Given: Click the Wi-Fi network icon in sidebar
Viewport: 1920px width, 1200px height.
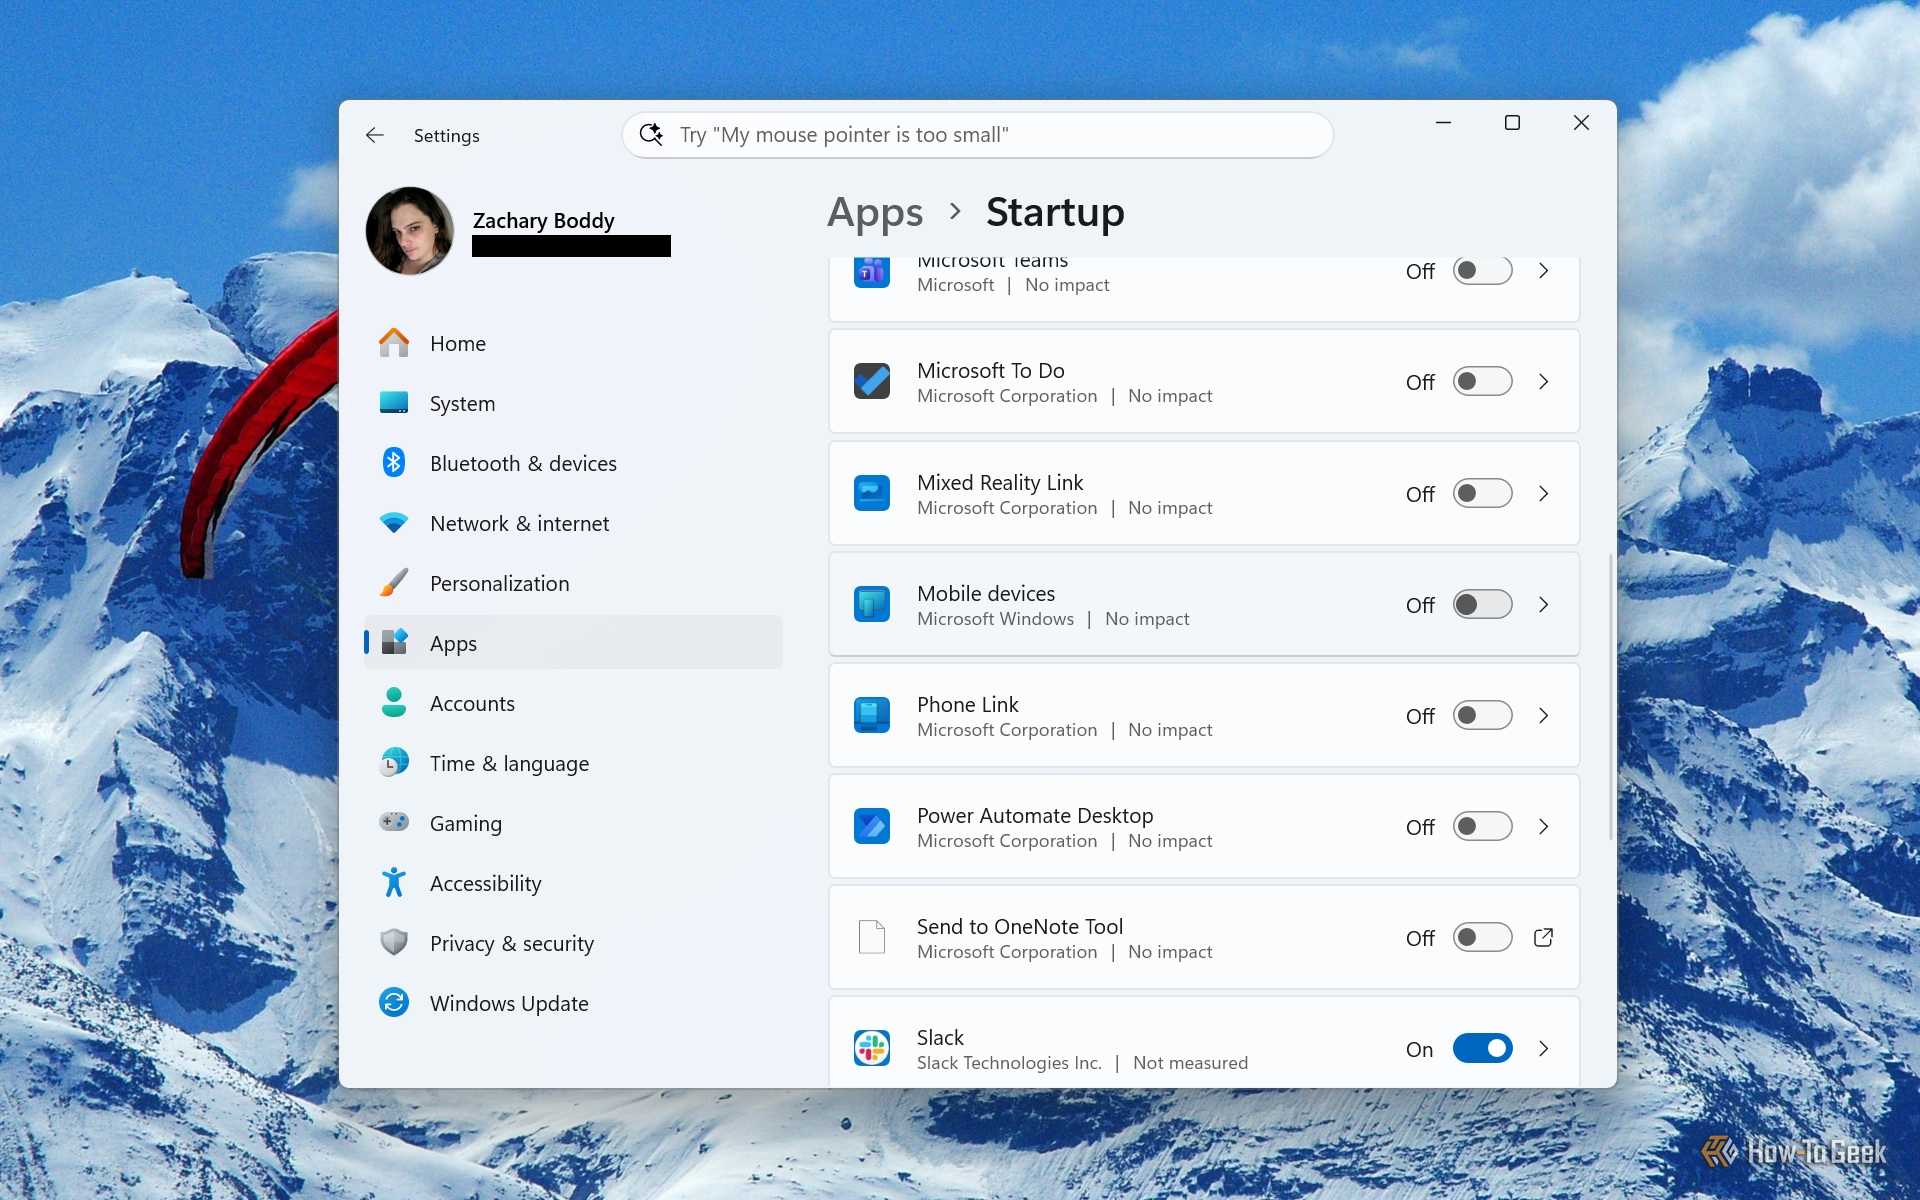Looking at the screenshot, I should coord(394,523).
